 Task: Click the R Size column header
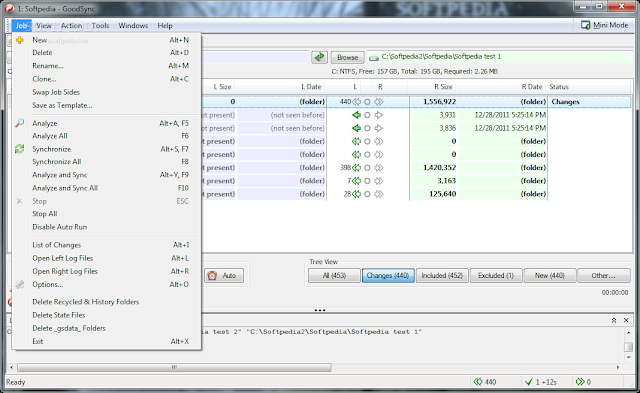click(x=433, y=87)
